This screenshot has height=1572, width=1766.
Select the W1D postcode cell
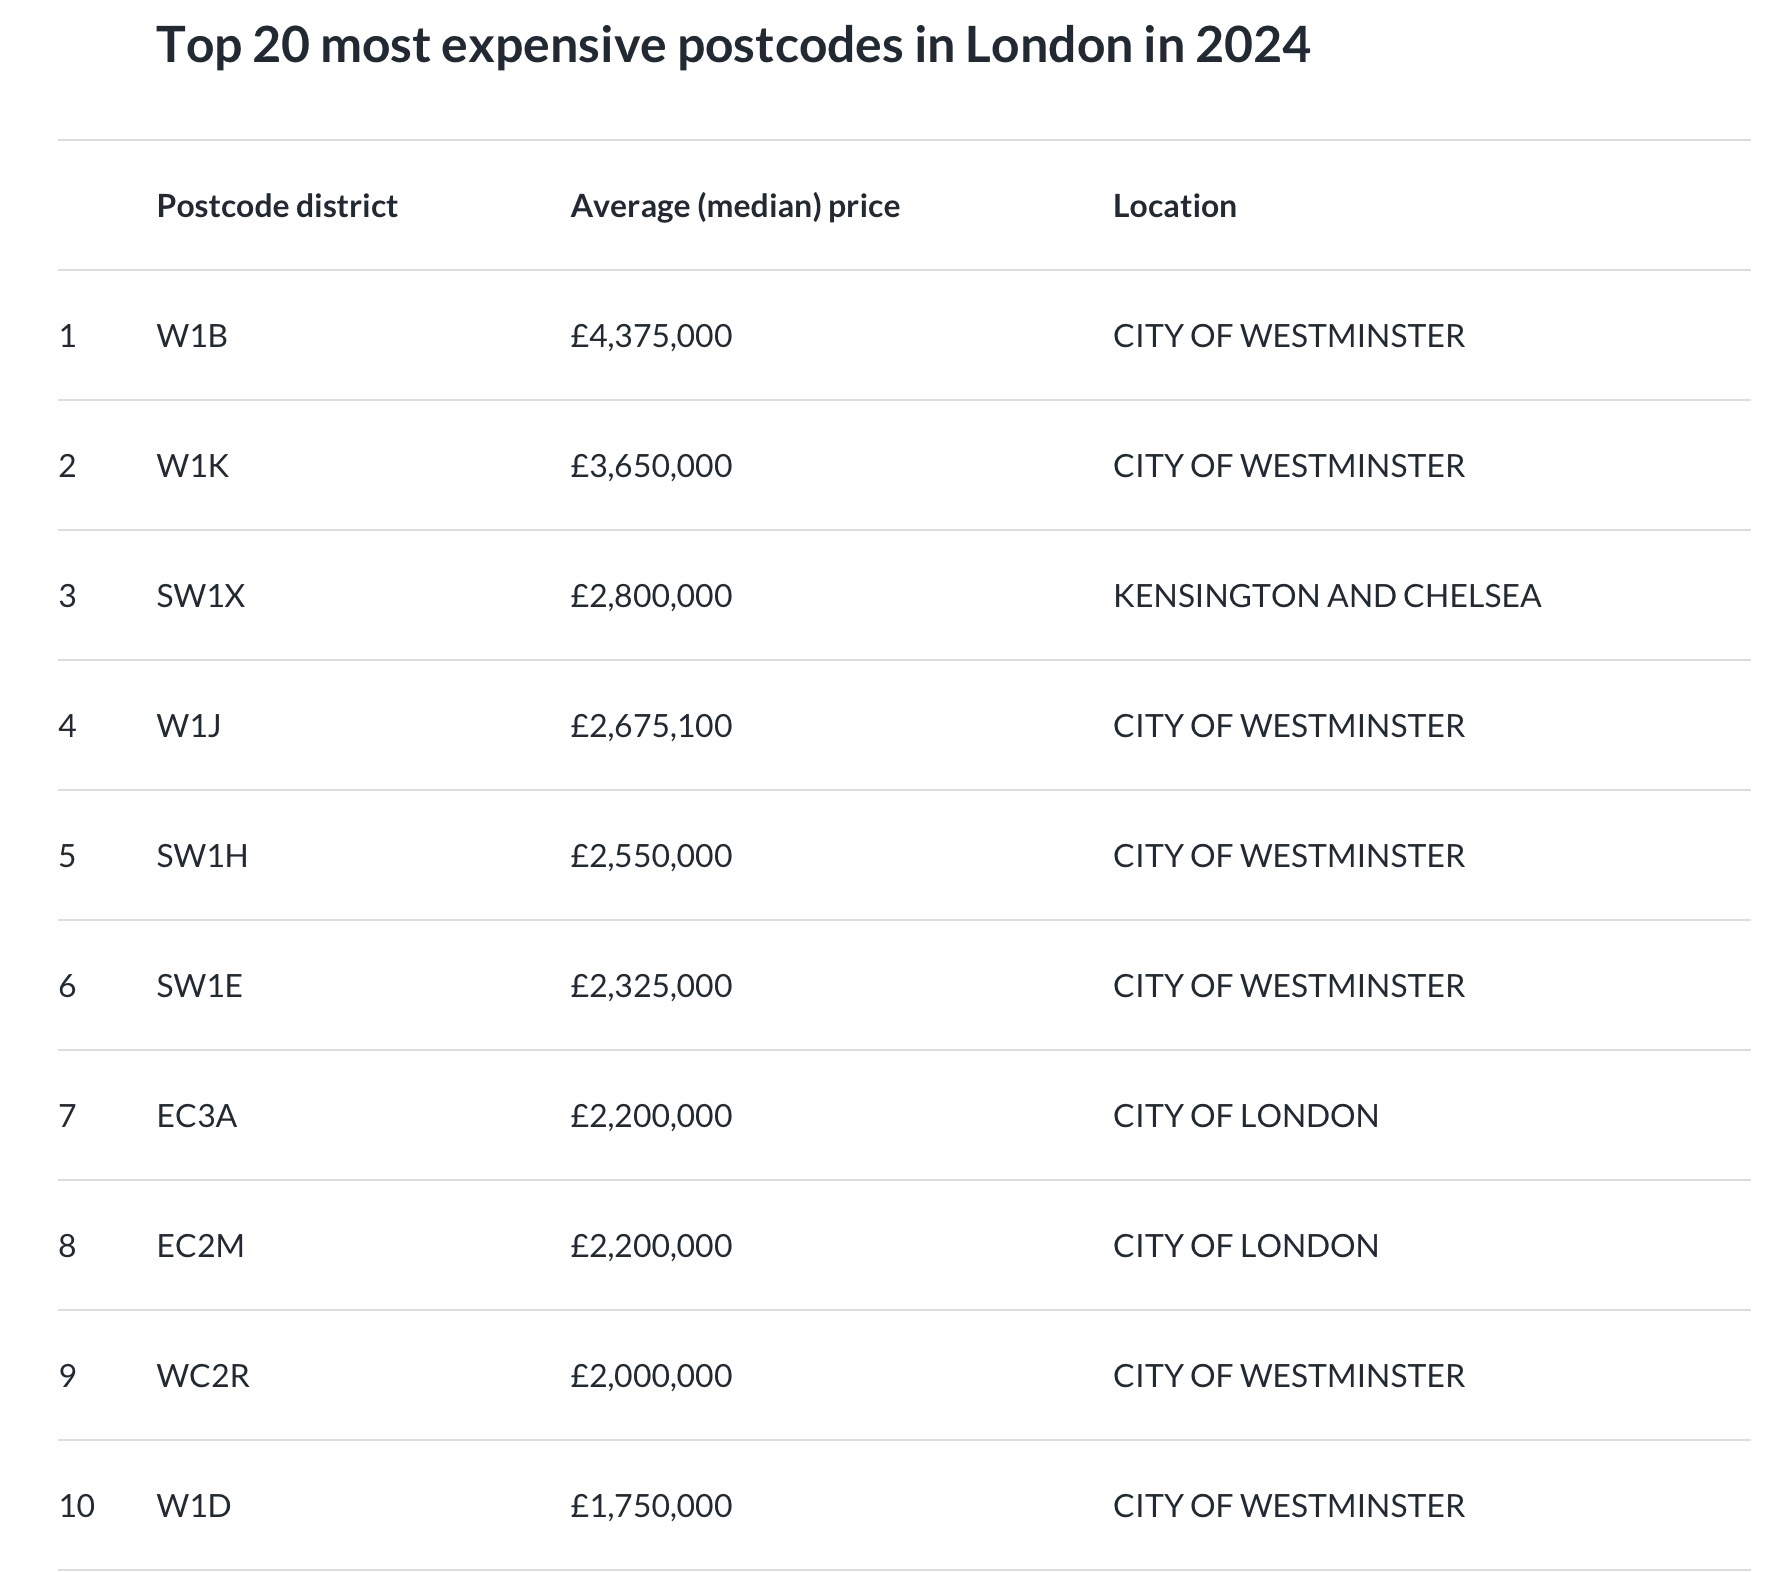click(x=194, y=1506)
